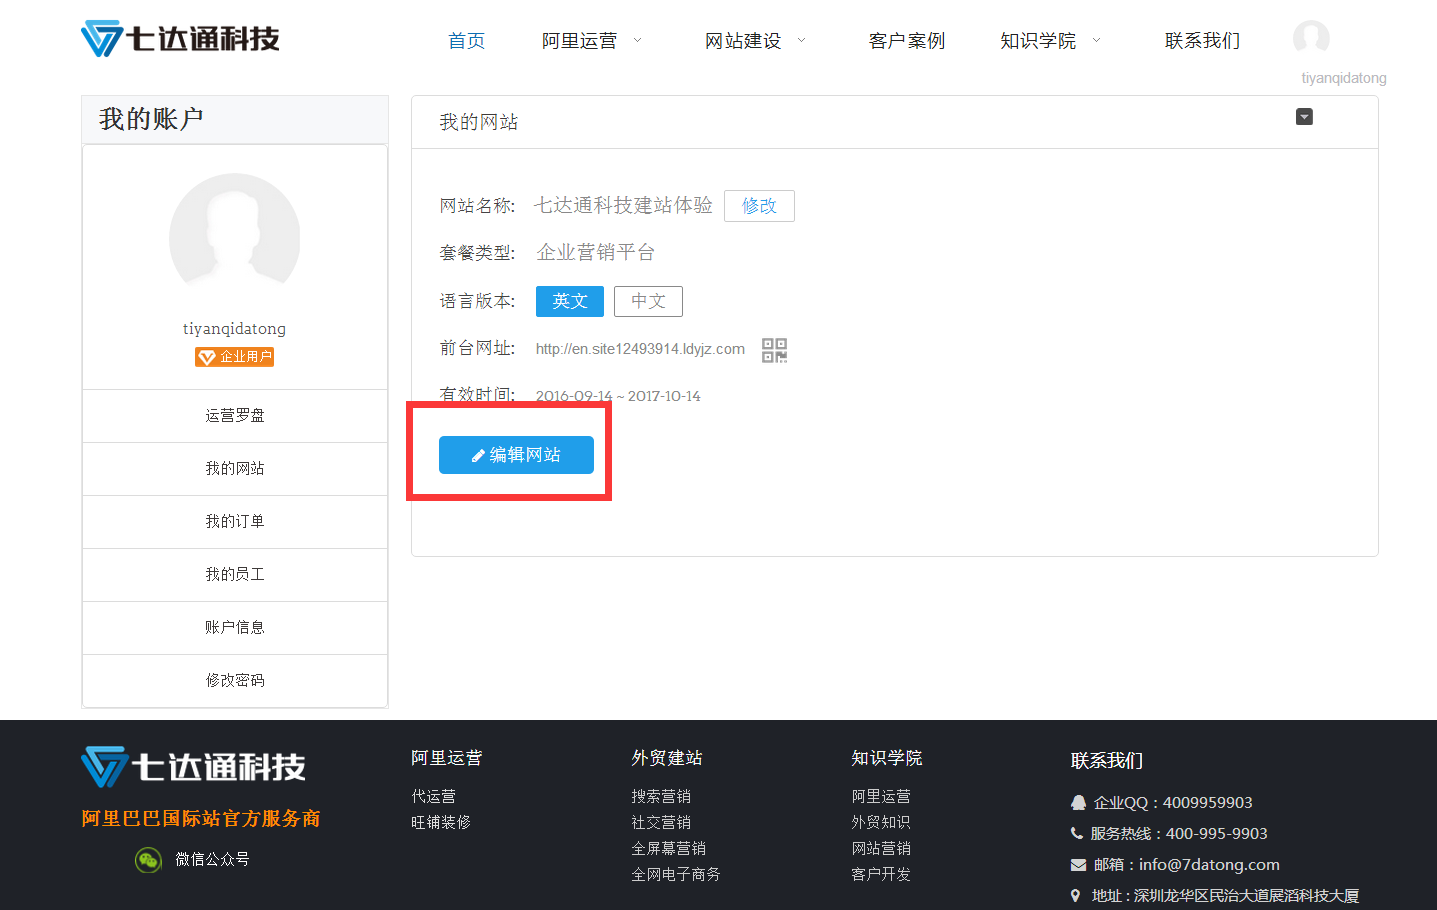Open 修改密码 in the account sidebar
1437x910 pixels.
(x=235, y=681)
